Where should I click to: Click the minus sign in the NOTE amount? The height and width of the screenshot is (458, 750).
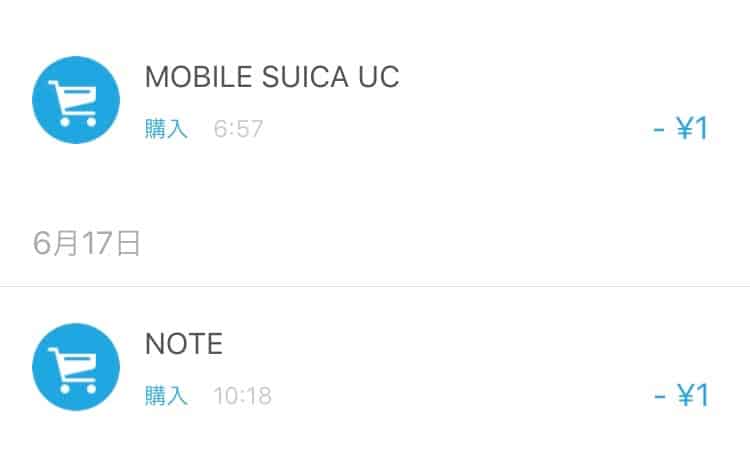(x=659, y=396)
